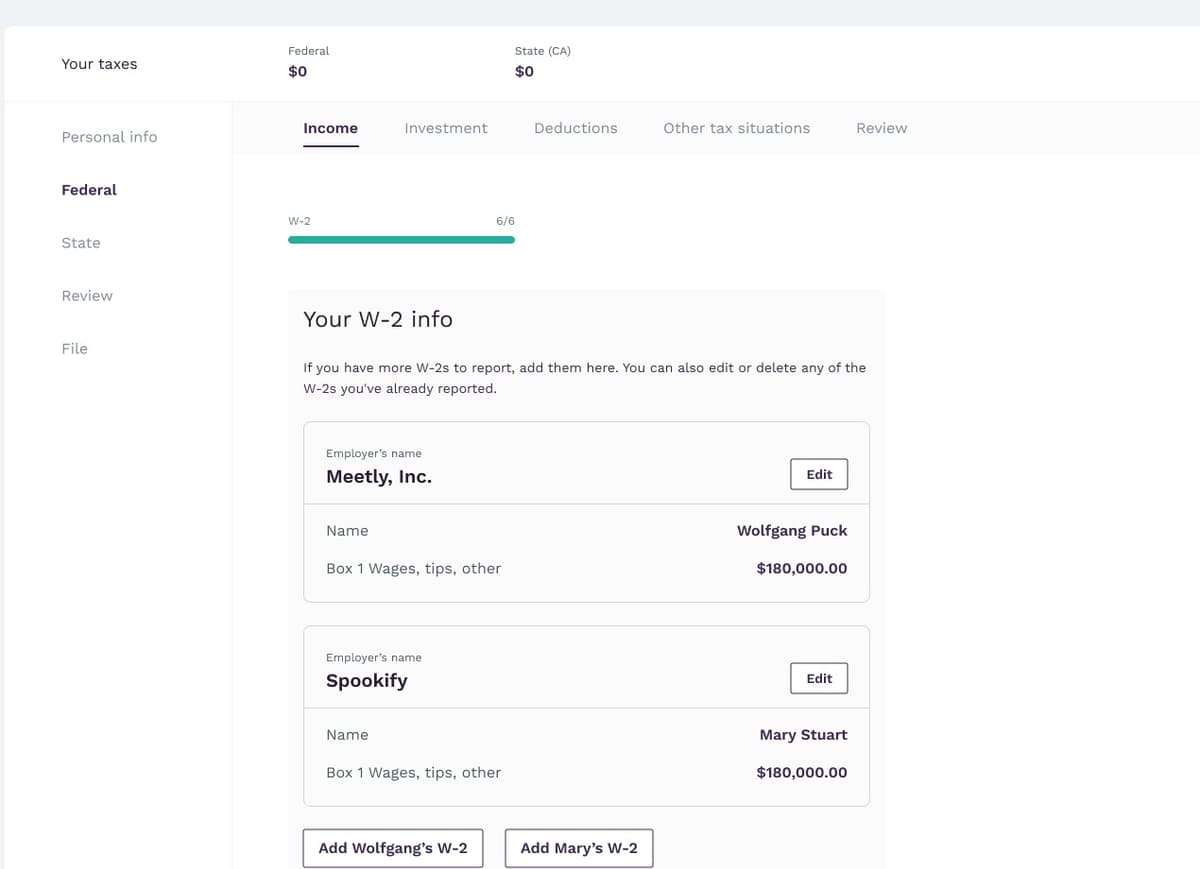
Task: Add Wolfgang's W-2
Action: (393, 847)
